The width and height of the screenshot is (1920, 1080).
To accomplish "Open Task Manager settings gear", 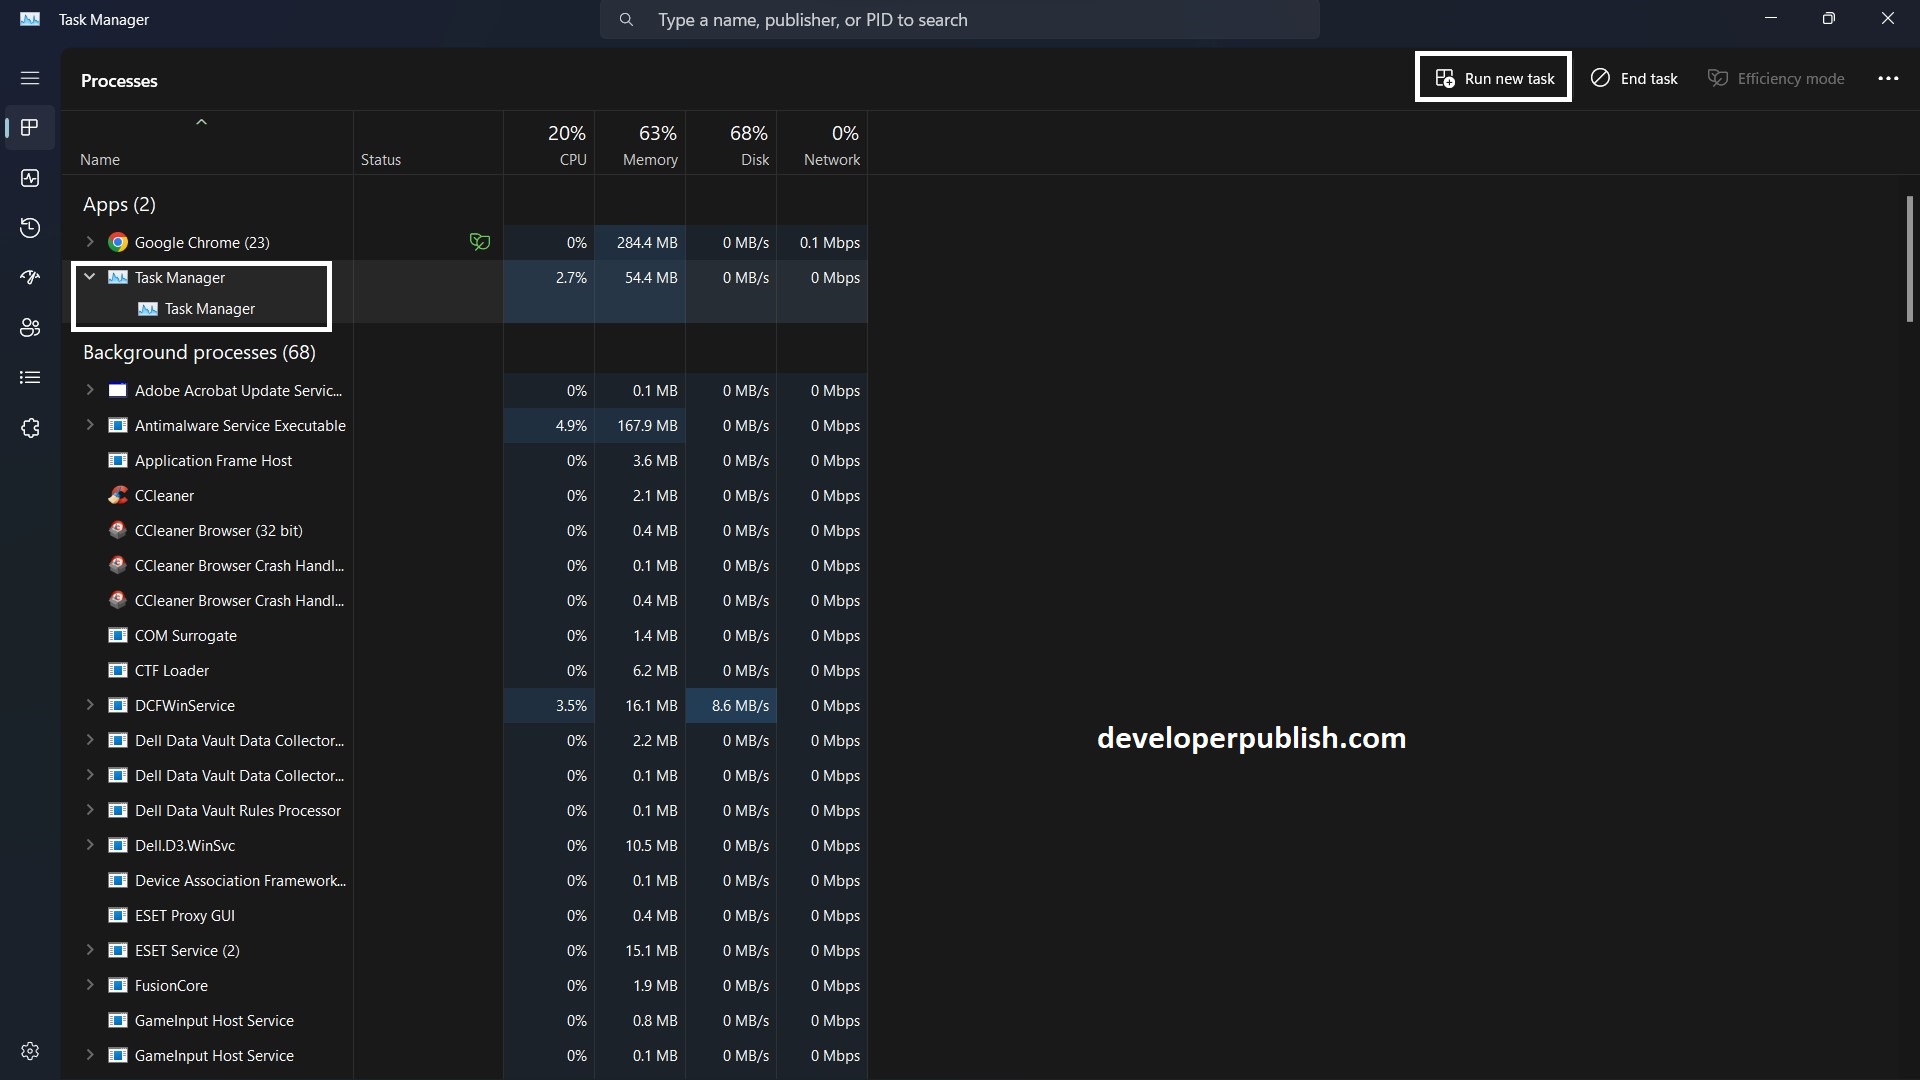I will (x=30, y=1051).
